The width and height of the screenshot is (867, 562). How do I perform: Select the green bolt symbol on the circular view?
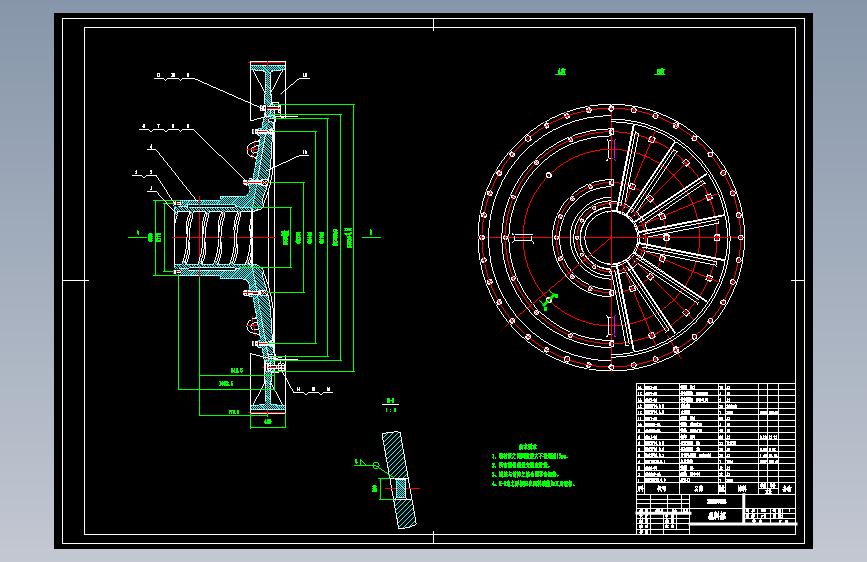pyautogui.click(x=549, y=301)
